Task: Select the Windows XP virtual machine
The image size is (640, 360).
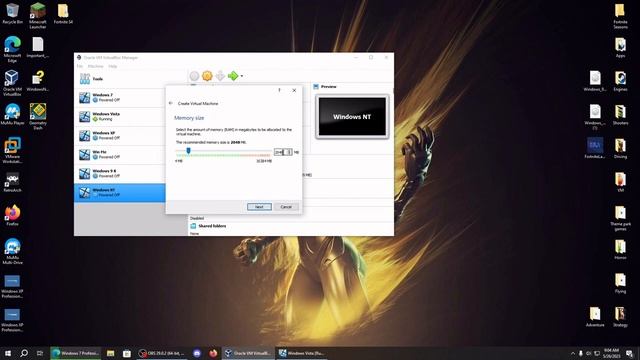Action: 120,136
